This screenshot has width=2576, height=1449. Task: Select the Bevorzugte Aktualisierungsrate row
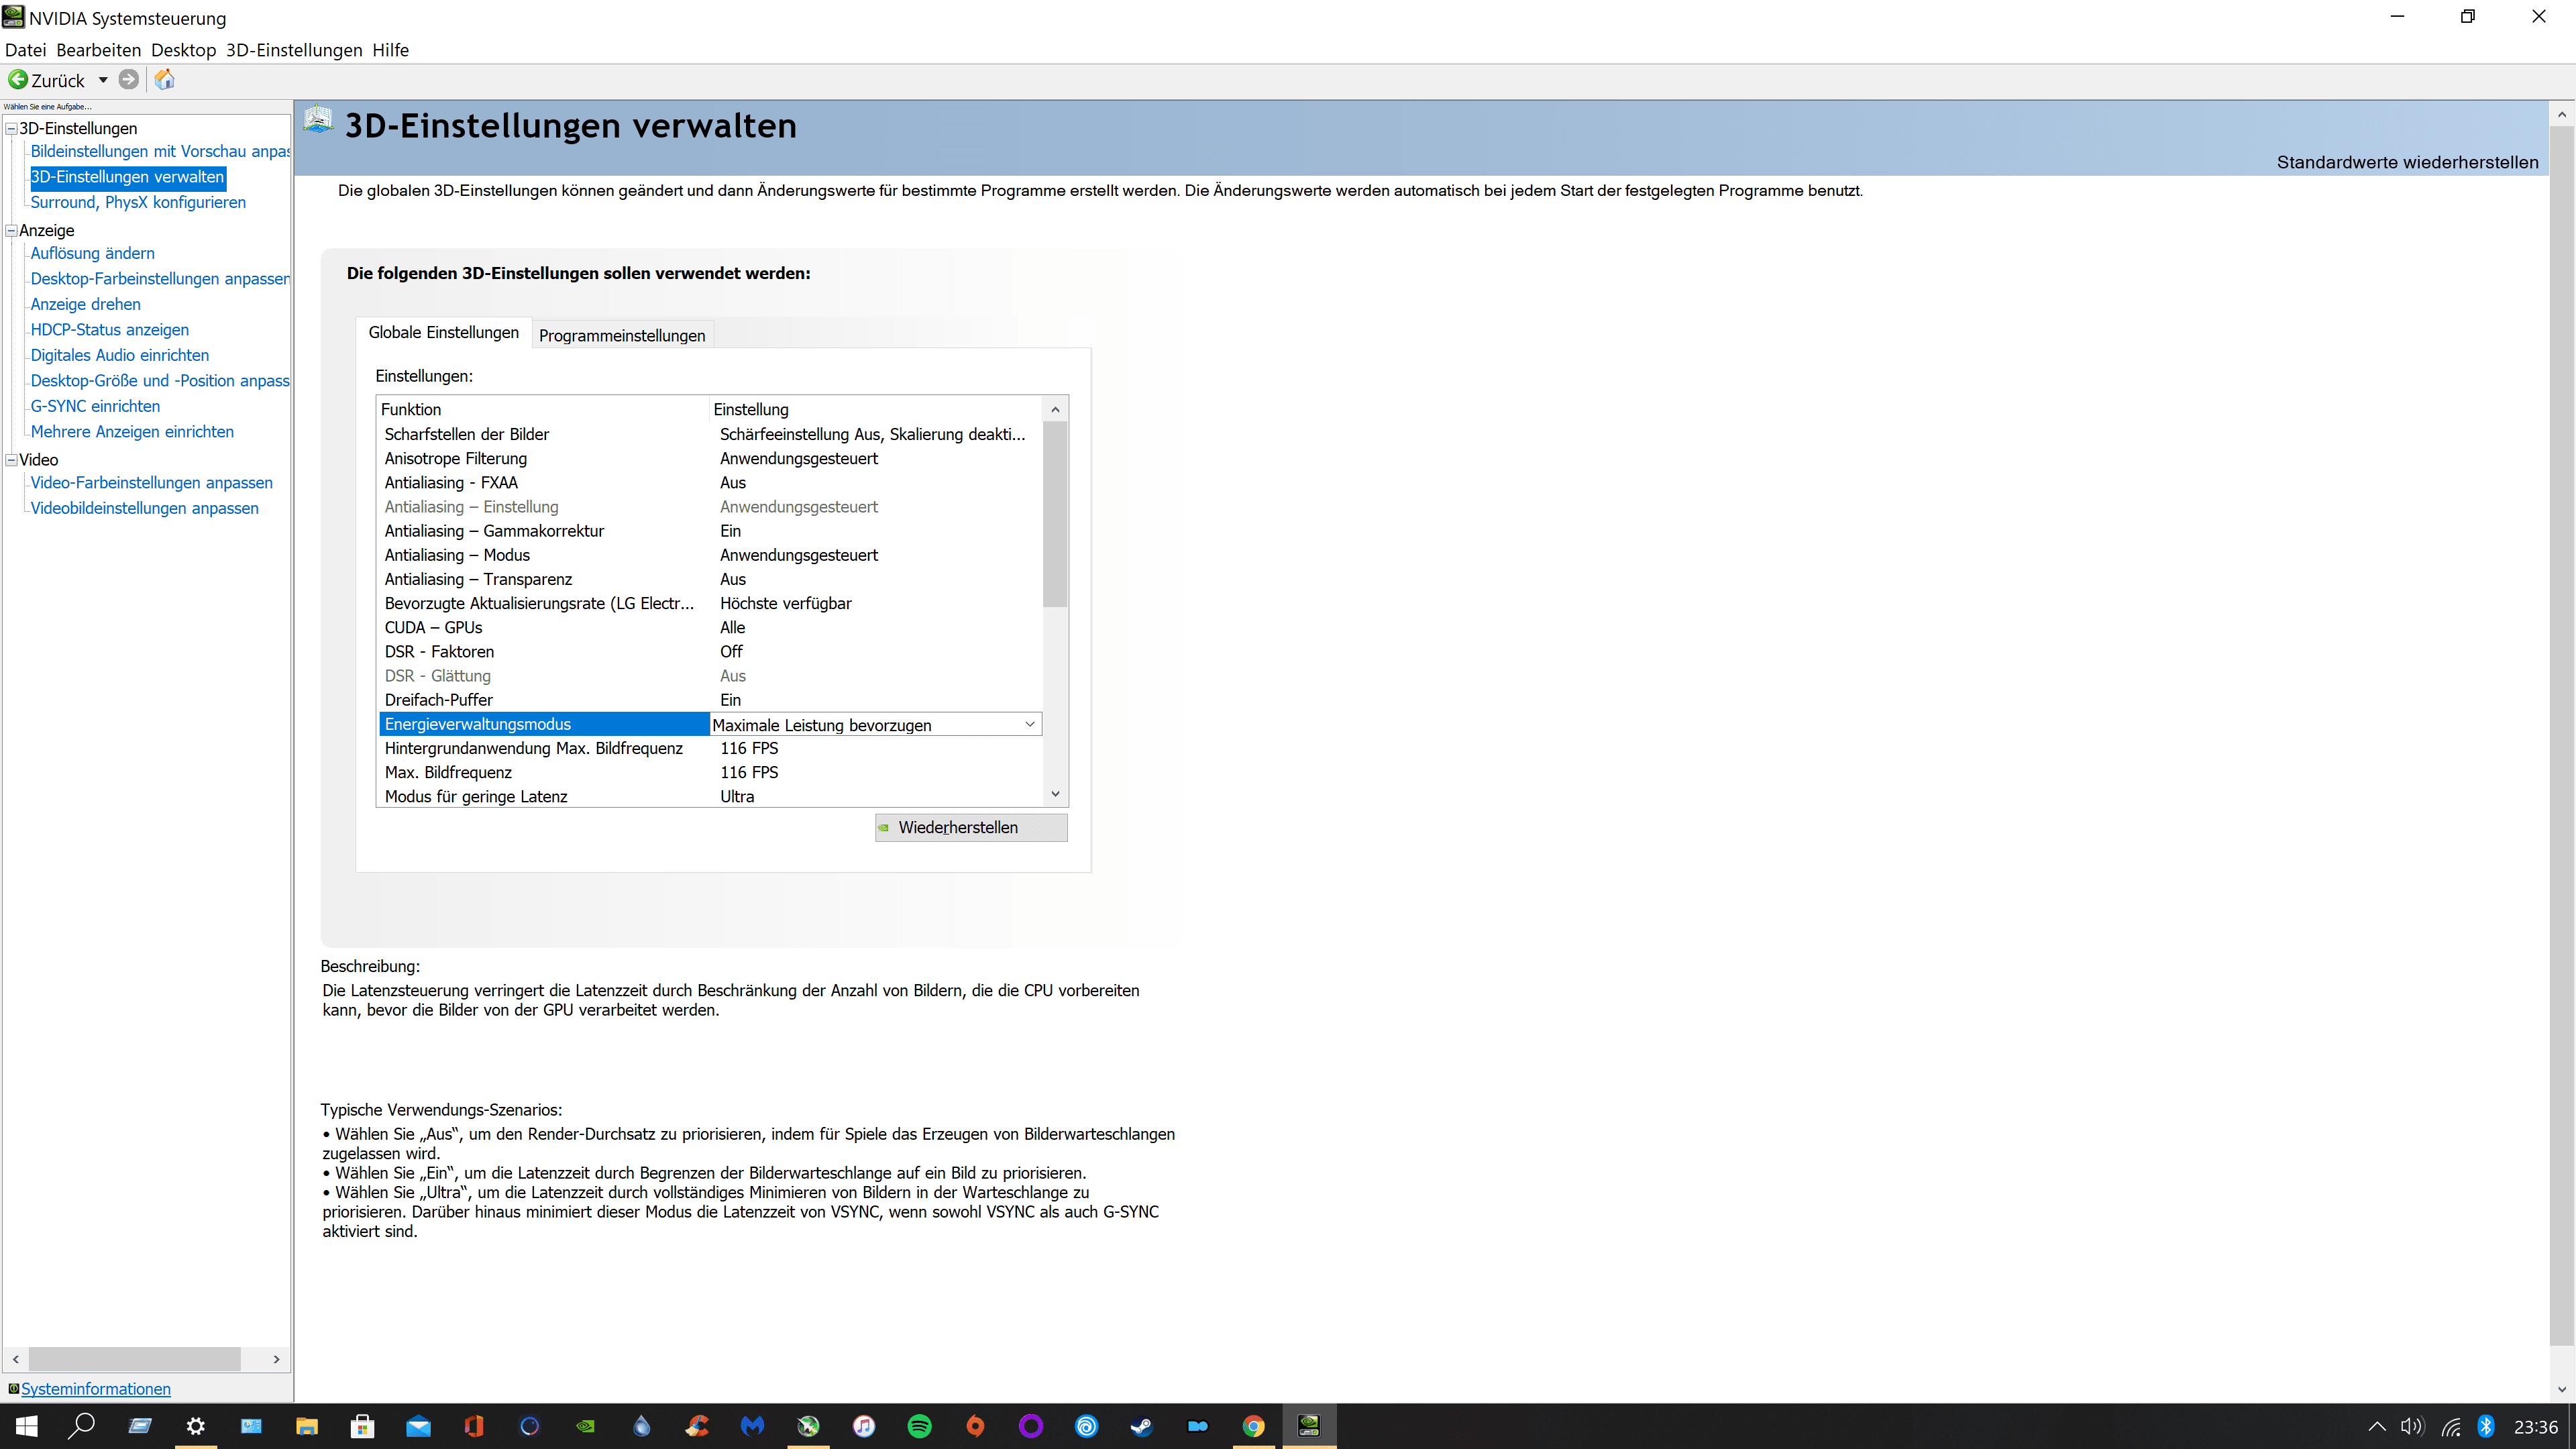tap(710, 603)
